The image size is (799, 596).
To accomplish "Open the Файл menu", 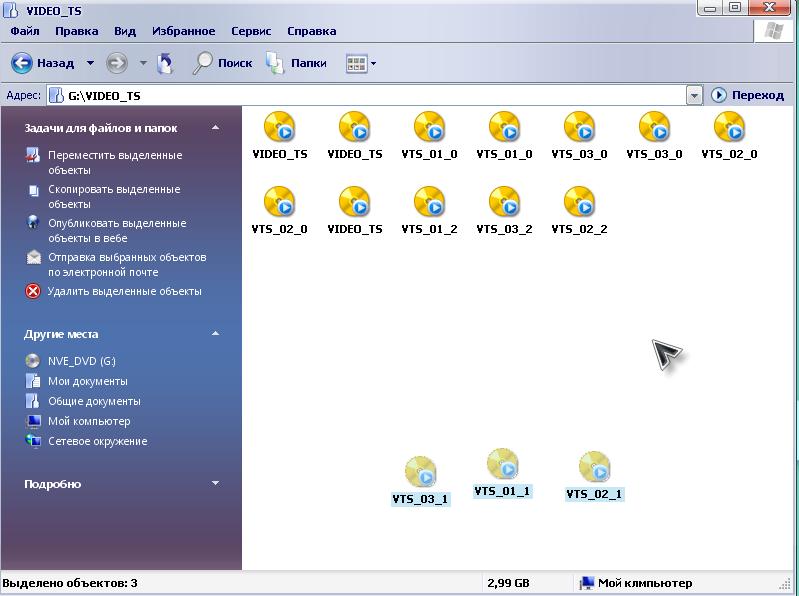I will click(x=25, y=31).
